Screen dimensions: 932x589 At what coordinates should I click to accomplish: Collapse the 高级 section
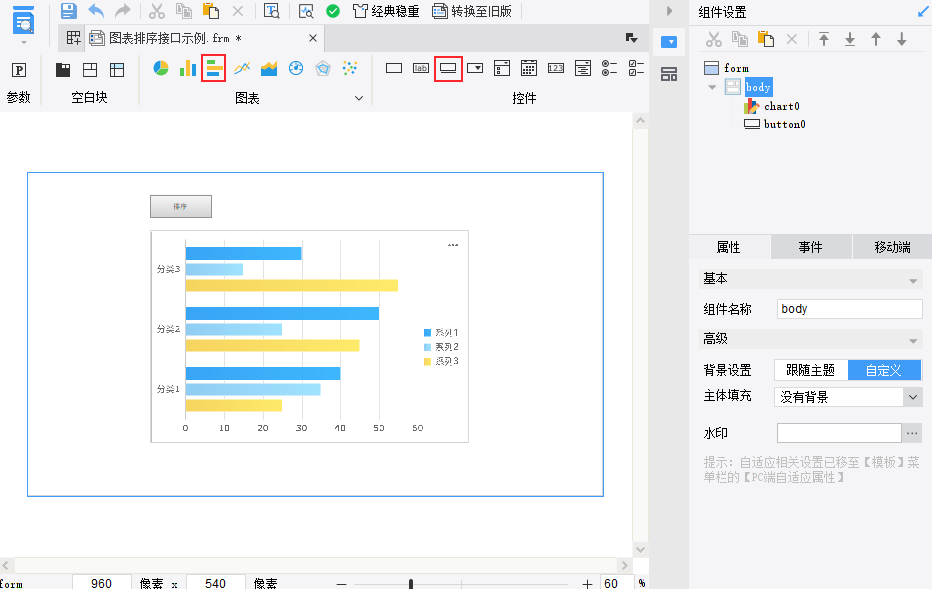click(913, 341)
